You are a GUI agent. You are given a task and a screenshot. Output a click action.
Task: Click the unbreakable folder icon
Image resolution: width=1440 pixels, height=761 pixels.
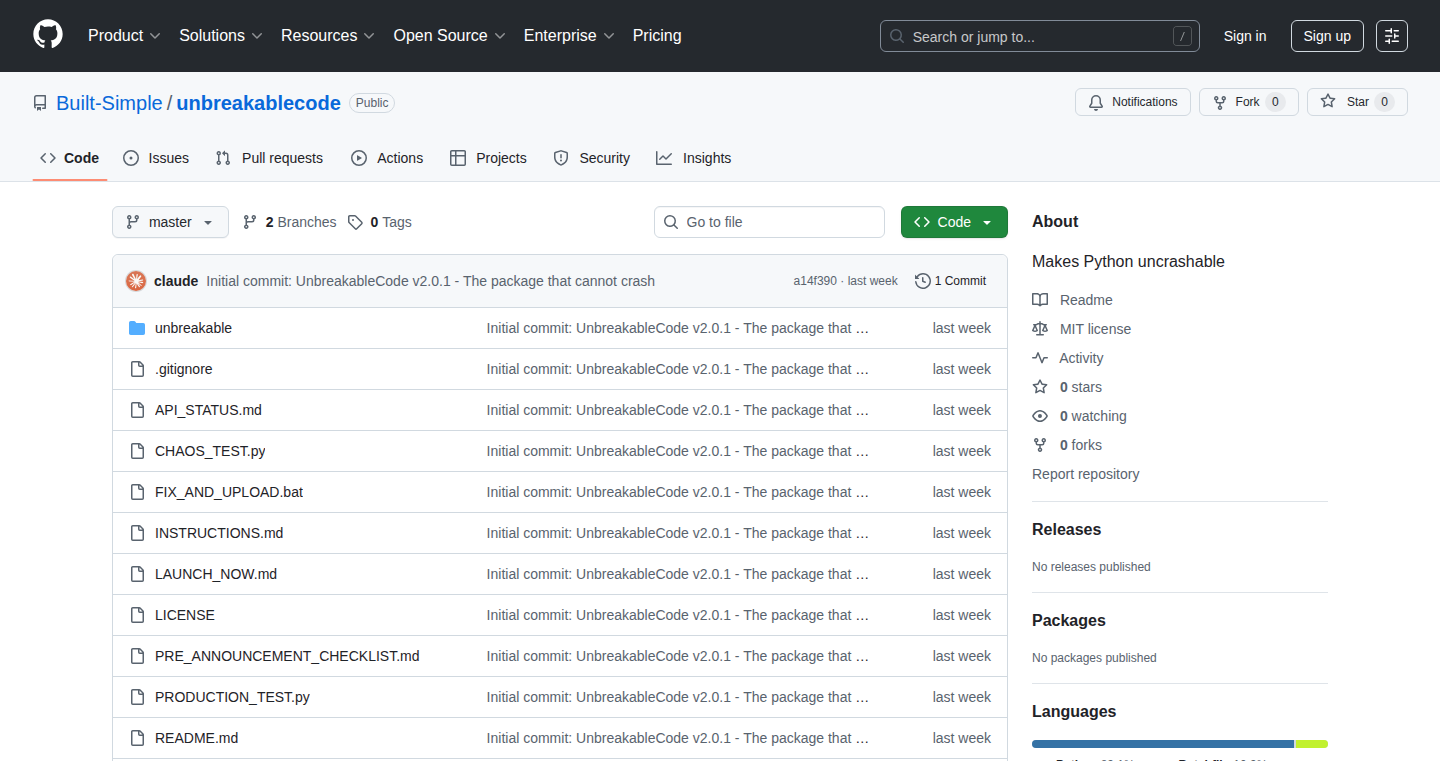pyautogui.click(x=137, y=328)
